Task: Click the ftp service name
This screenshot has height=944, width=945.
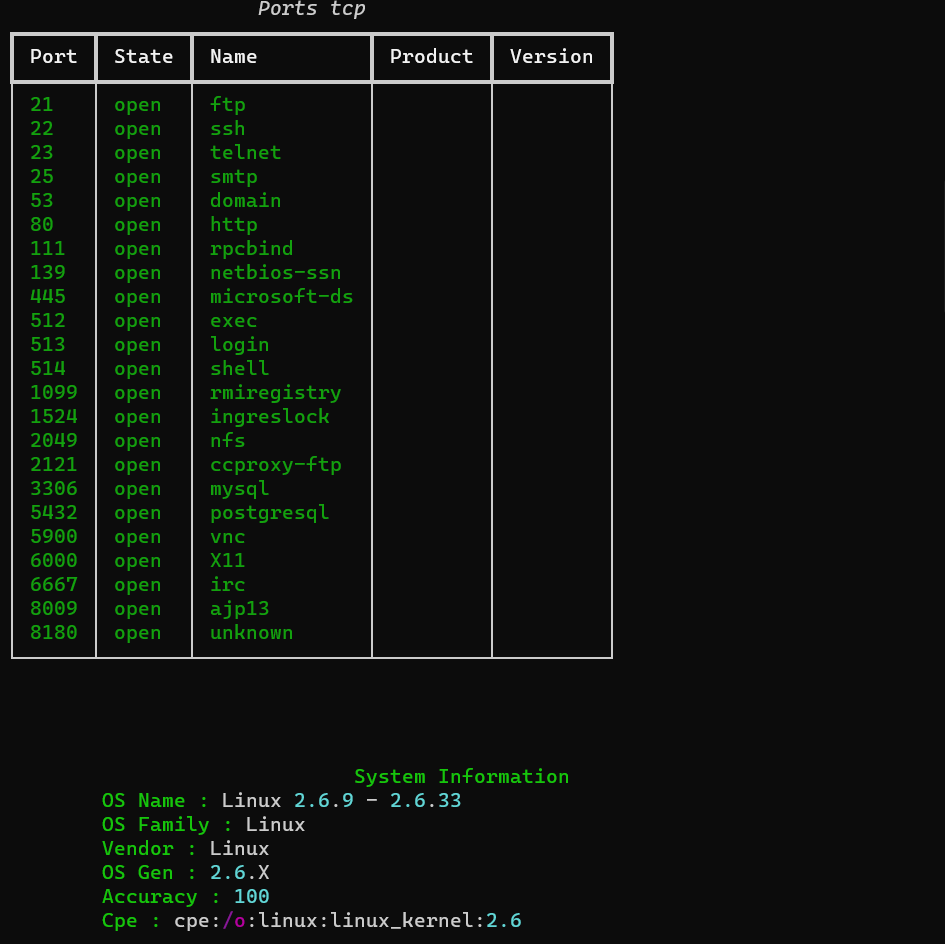Action: point(228,105)
